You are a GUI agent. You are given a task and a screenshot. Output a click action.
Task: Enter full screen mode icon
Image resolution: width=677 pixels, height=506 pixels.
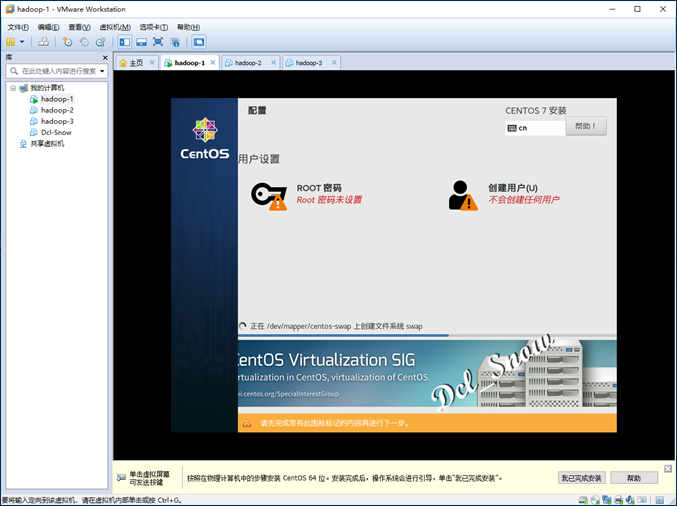point(158,42)
